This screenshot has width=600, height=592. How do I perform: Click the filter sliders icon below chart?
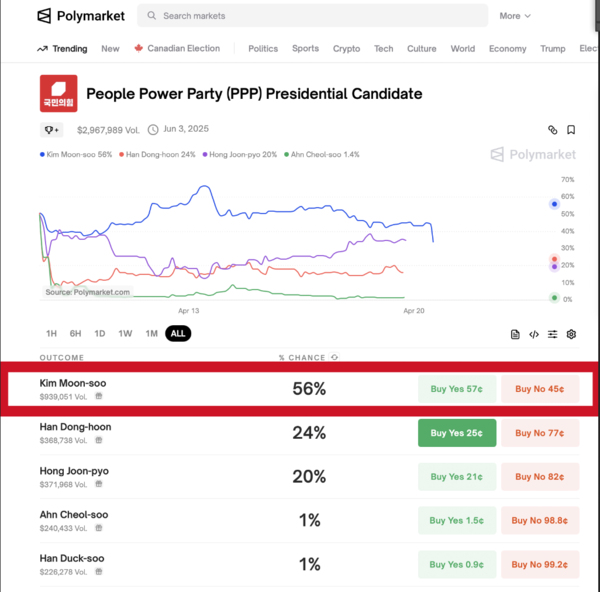(552, 334)
